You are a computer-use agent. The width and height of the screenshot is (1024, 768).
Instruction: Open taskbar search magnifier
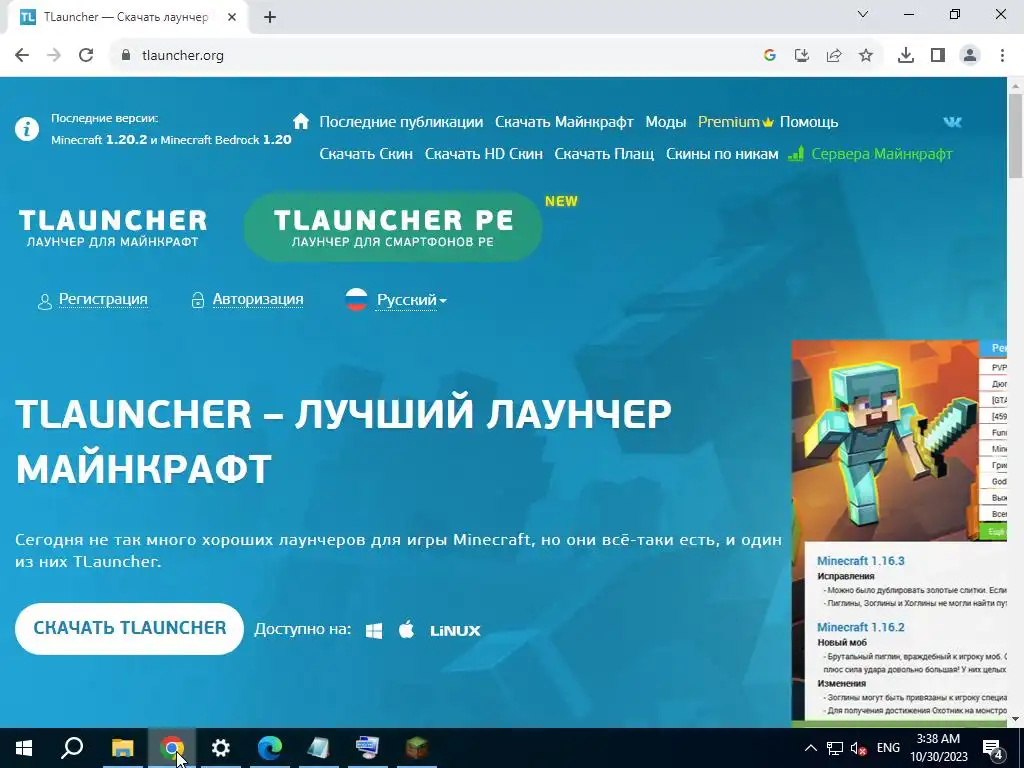(x=72, y=747)
